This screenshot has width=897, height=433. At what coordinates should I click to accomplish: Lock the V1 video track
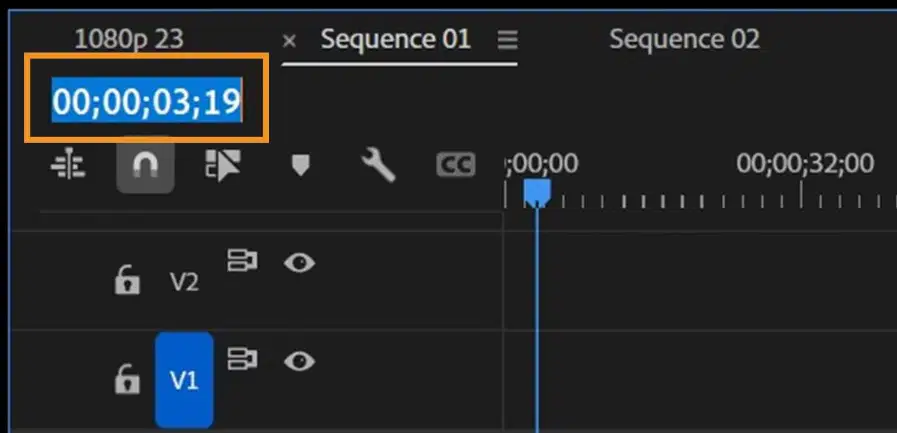(x=127, y=379)
